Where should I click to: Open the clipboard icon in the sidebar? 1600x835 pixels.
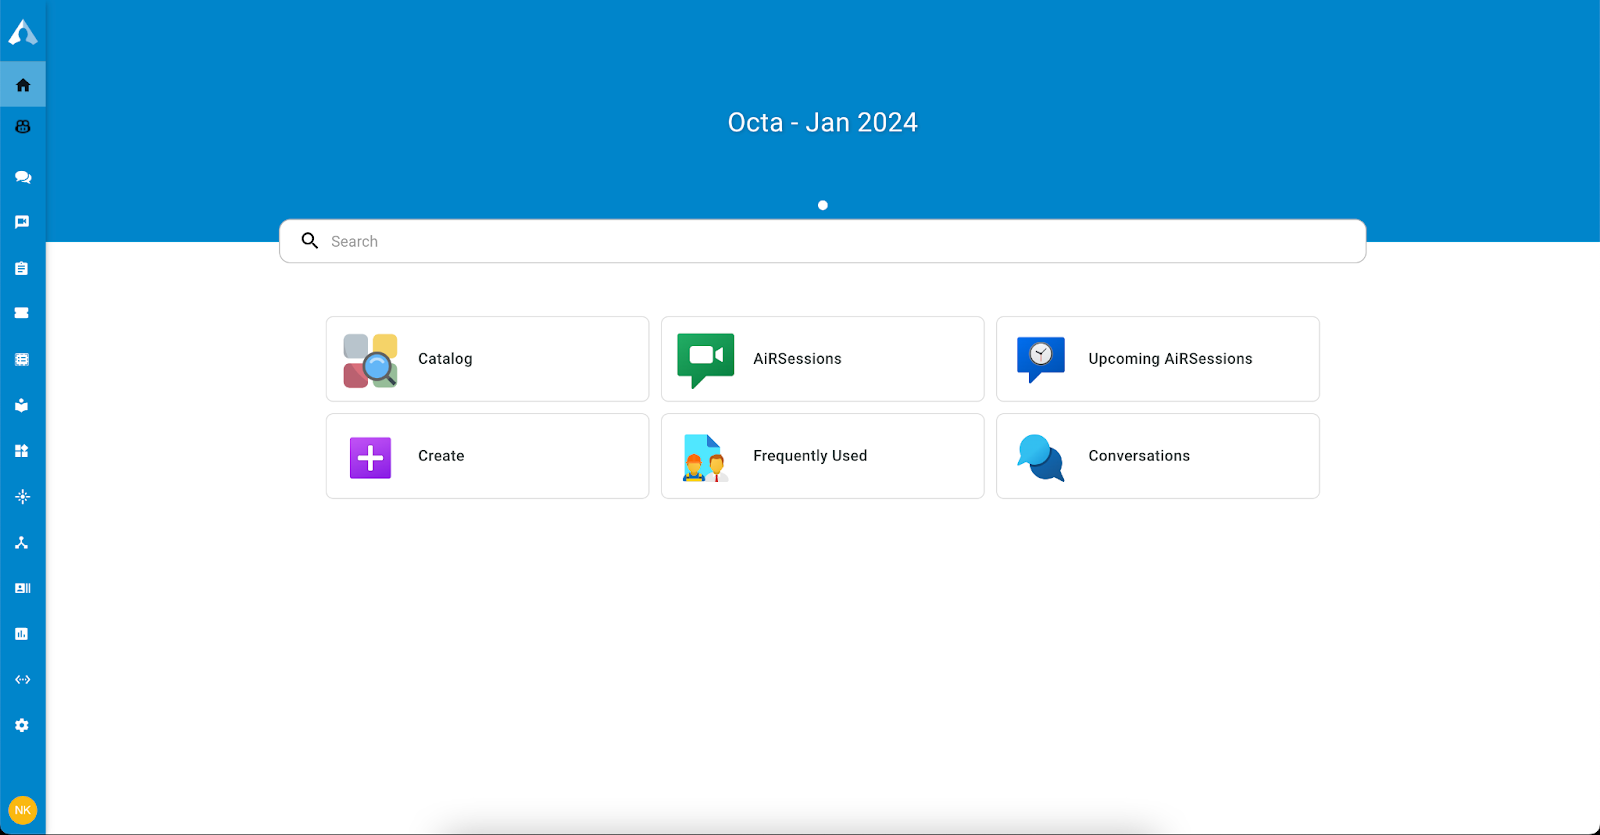22,268
